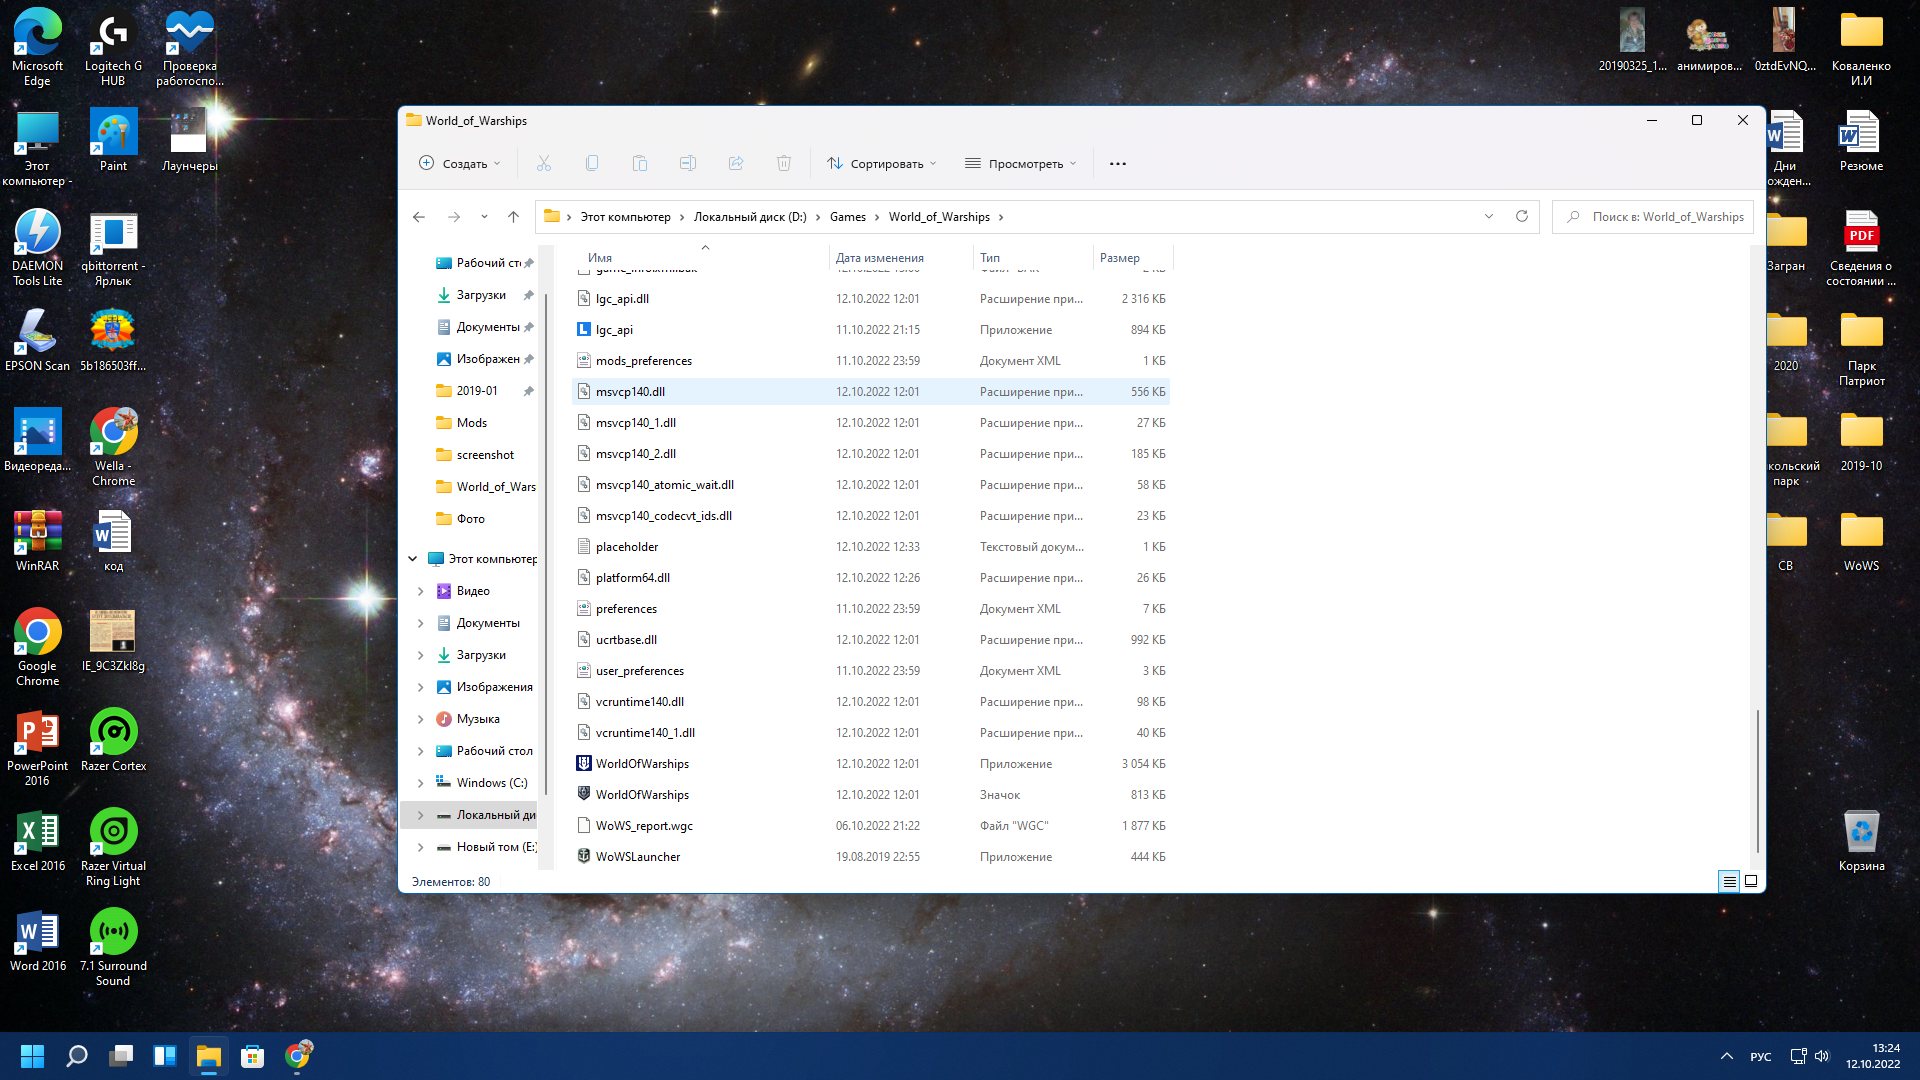Open the Recycle Bin (Корзина) icon
This screenshot has width=1920, height=1080.
coord(1861,840)
